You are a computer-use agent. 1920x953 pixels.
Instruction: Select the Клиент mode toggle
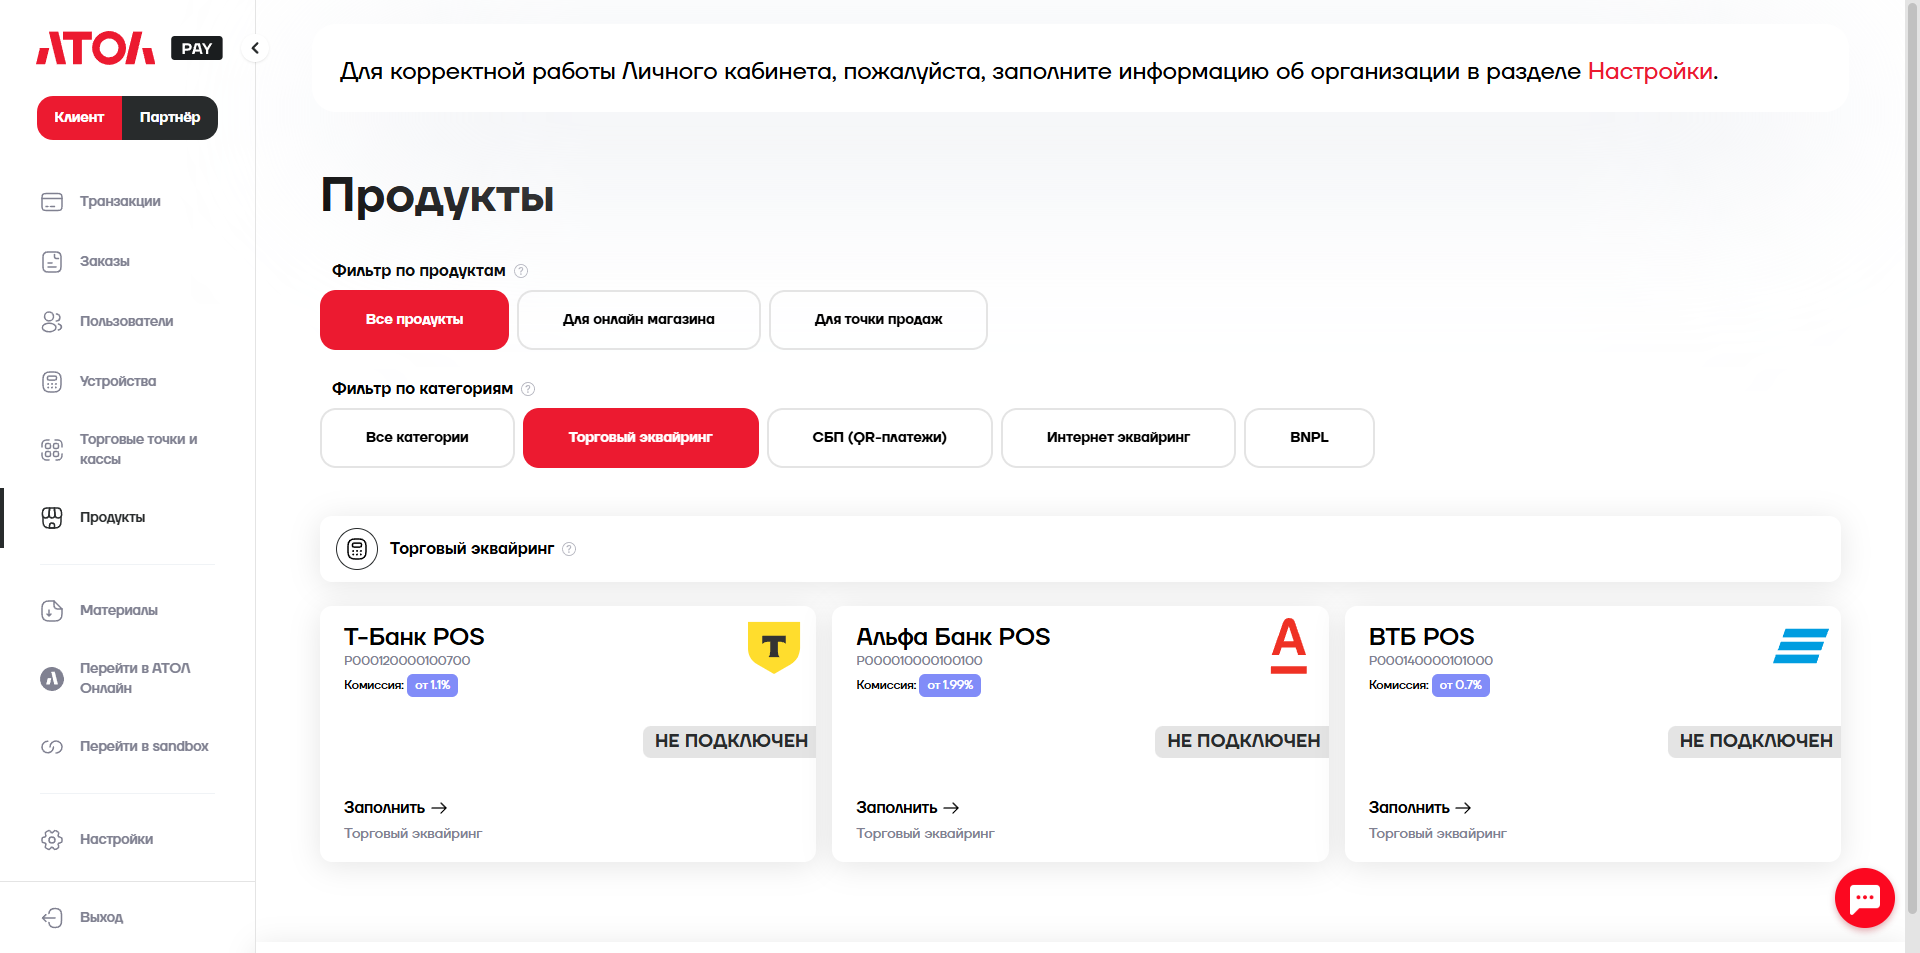tap(79, 118)
